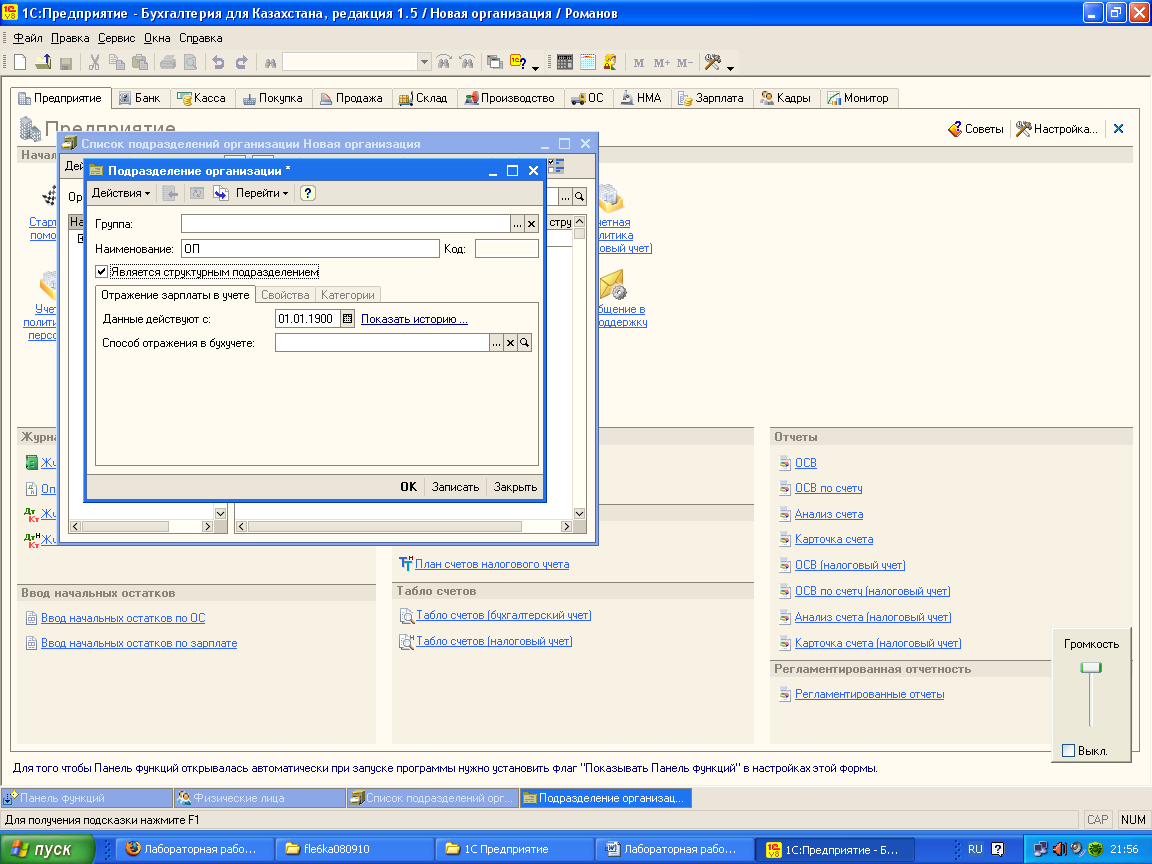Click the Cut scissors toolbar icon
Screen dimensions: 1152x864
coord(94,62)
